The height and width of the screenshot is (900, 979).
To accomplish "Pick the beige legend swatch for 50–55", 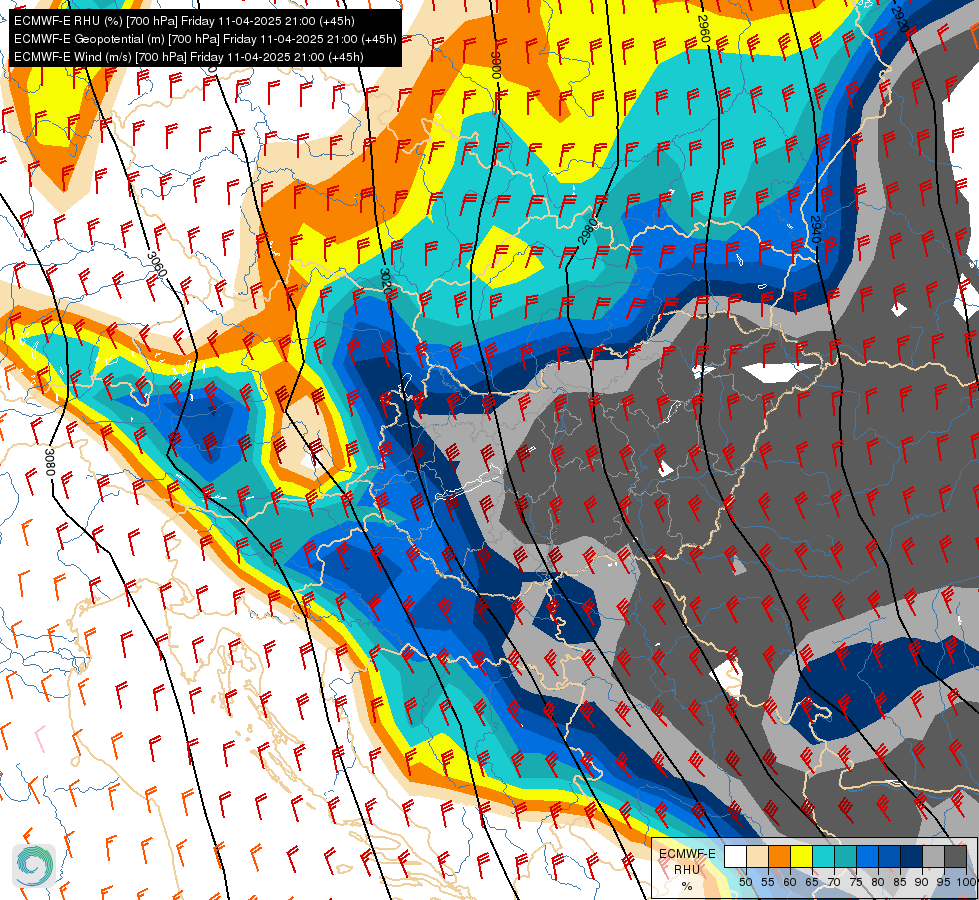I will (x=757, y=856).
